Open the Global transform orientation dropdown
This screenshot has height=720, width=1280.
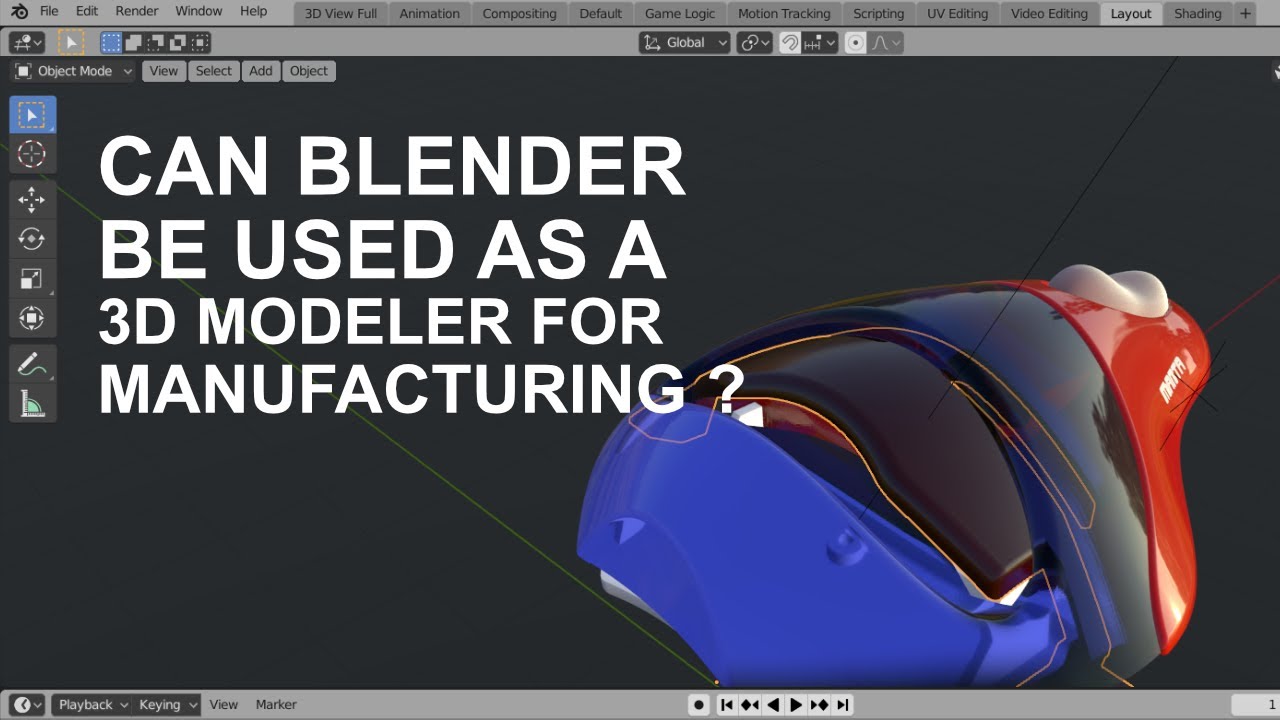pyautogui.click(x=685, y=43)
